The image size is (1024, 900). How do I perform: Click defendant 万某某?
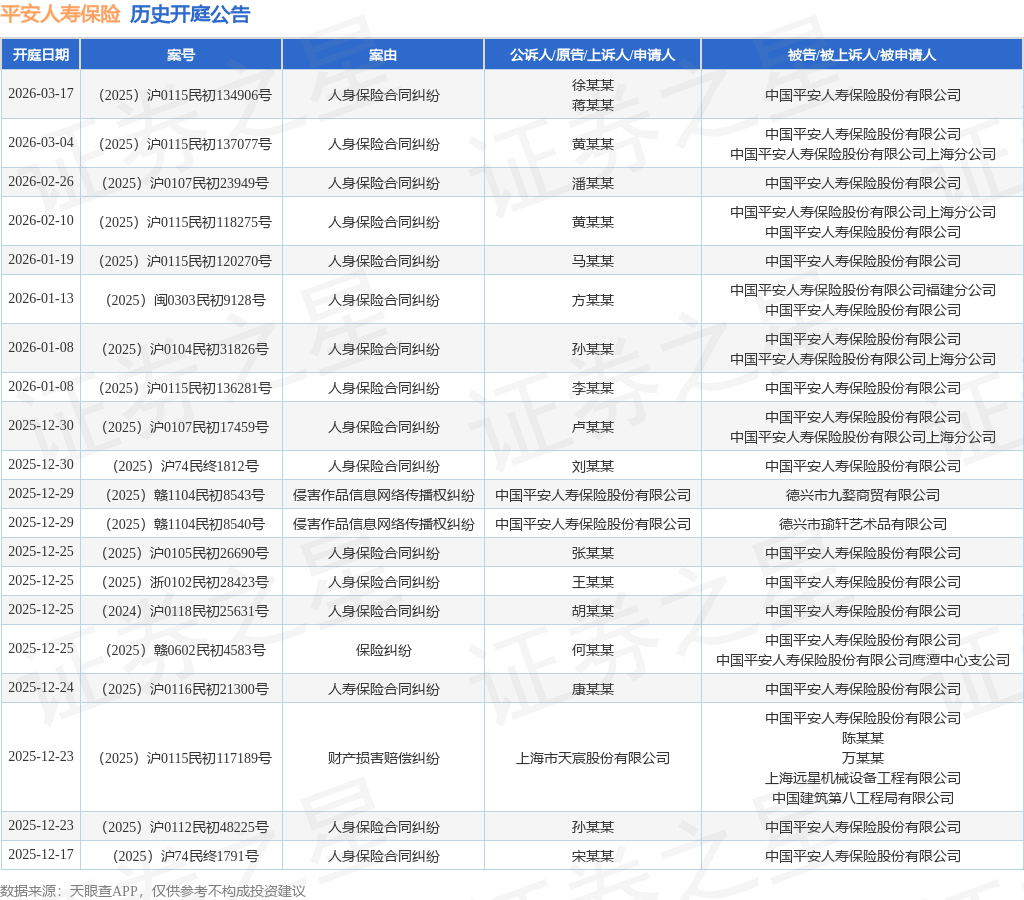(863, 758)
